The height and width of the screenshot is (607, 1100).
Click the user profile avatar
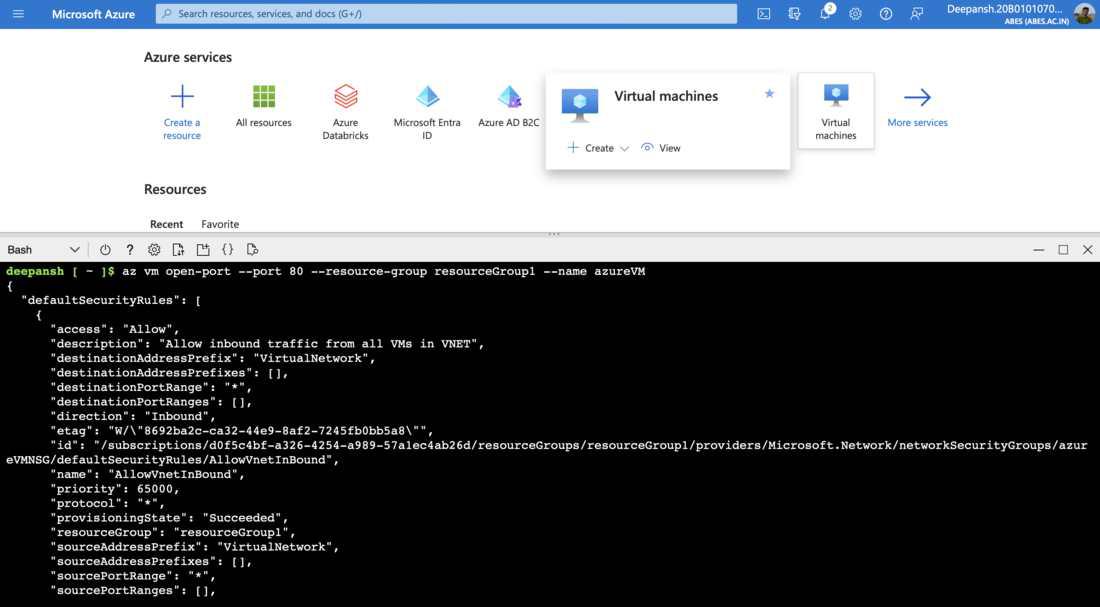coord(1084,13)
